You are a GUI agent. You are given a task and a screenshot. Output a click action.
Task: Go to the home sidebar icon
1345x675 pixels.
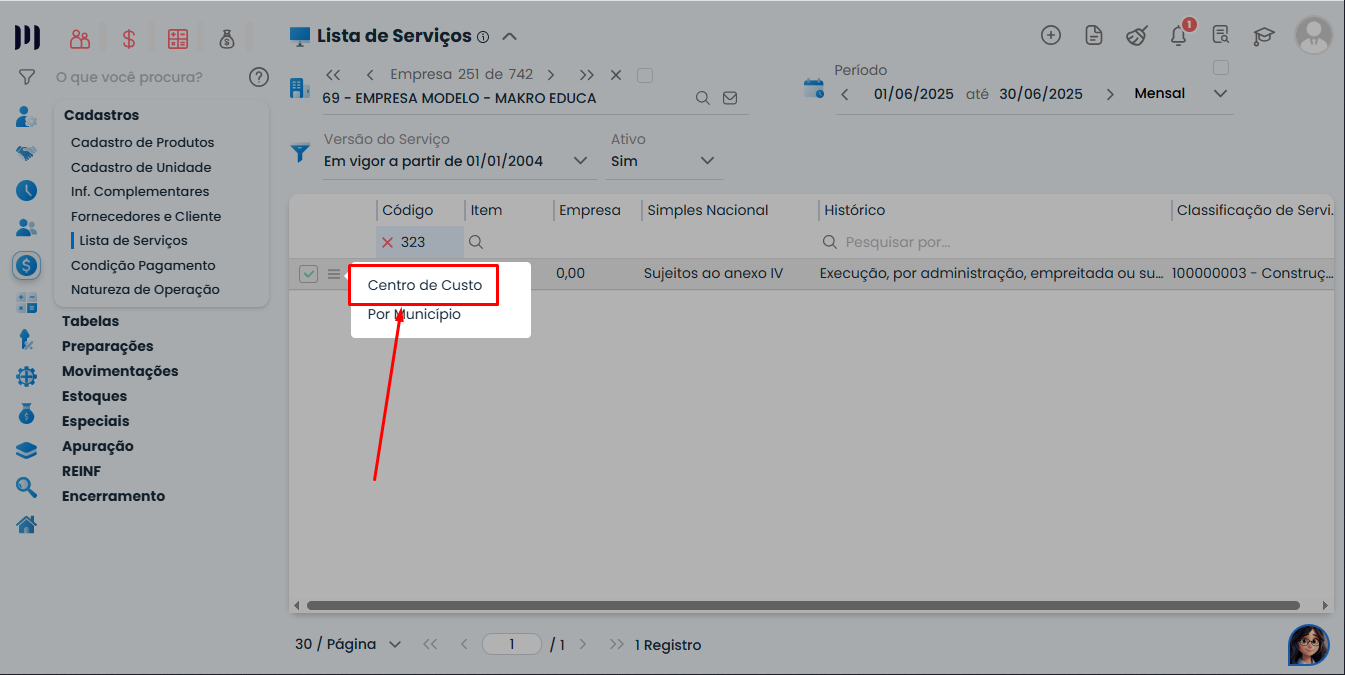[27, 524]
